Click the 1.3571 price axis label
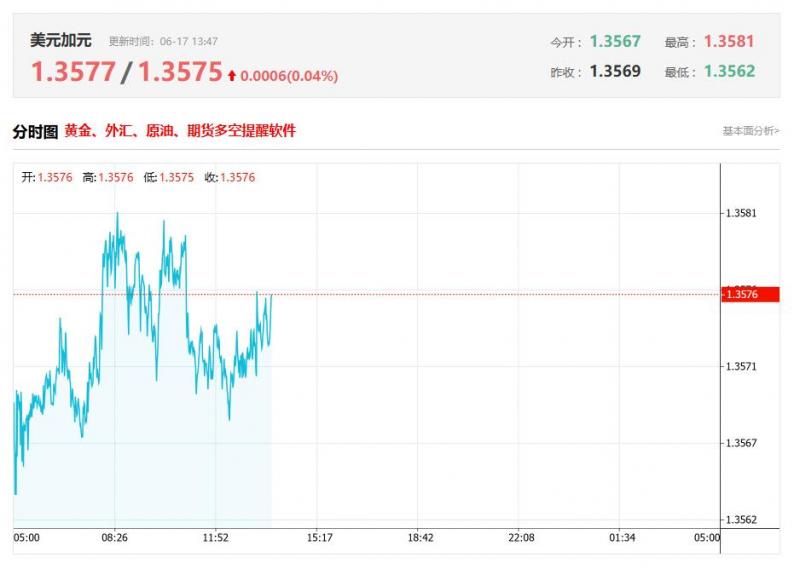This screenshot has width=800, height=580. [741, 366]
